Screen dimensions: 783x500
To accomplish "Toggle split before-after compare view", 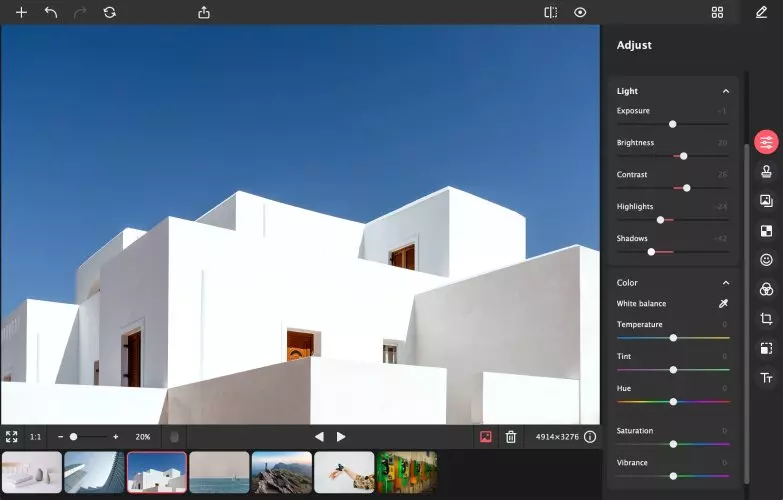I will pyautogui.click(x=550, y=12).
